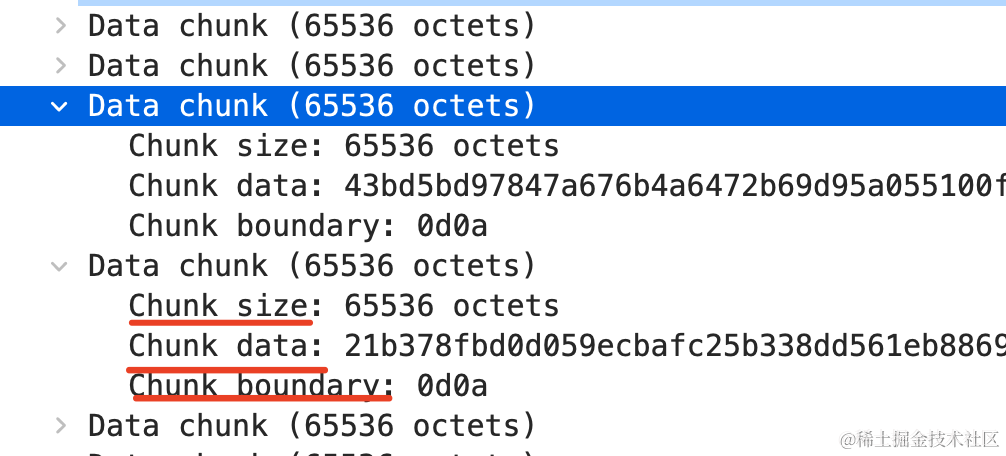Select the Data chunk row just above the highlighted one
The width and height of the screenshot is (1006, 456).
click(503, 65)
